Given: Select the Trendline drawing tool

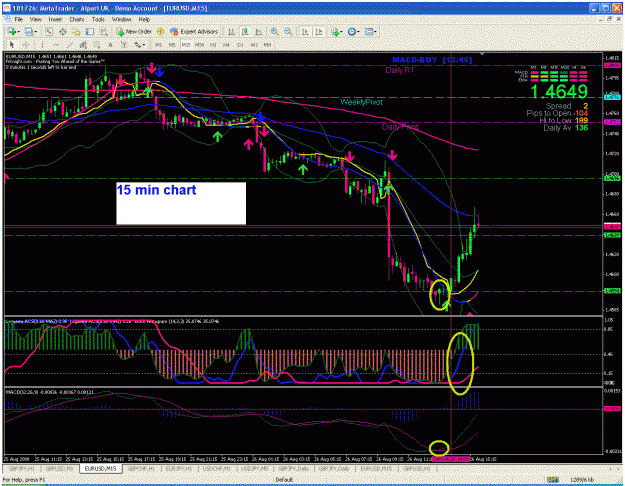Looking at the screenshot, I should 69,45.
